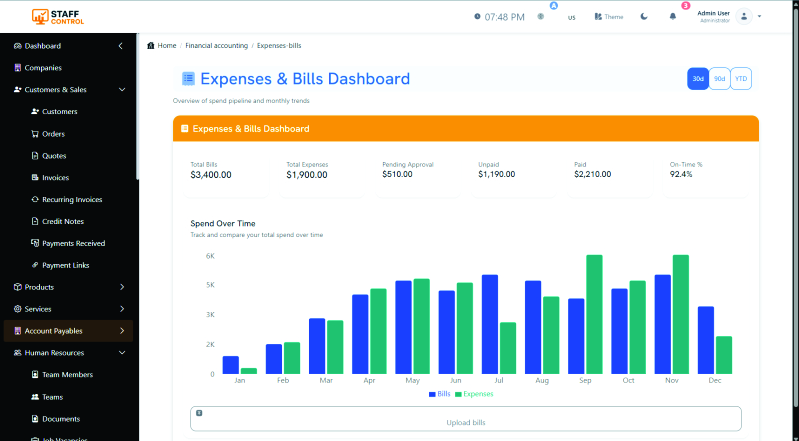Click the clock icon beside the time

pos(476,17)
